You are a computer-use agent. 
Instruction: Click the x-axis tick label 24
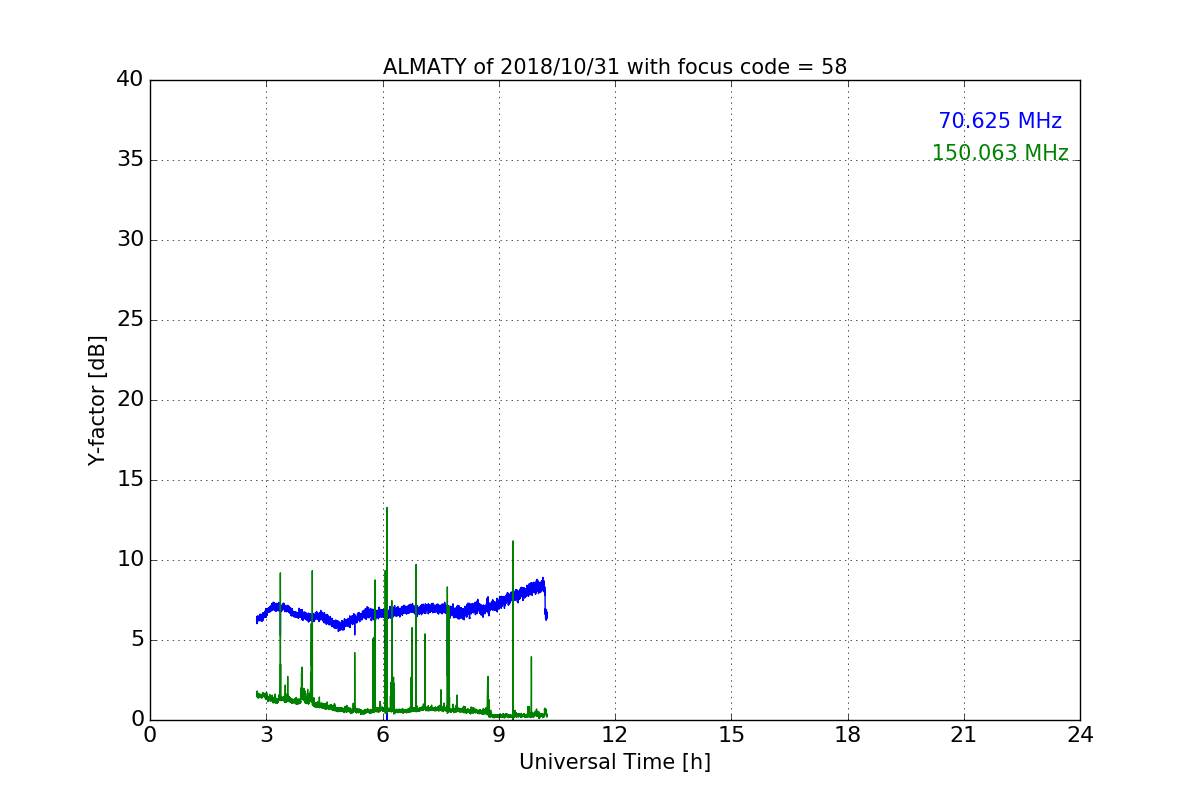(1080, 734)
